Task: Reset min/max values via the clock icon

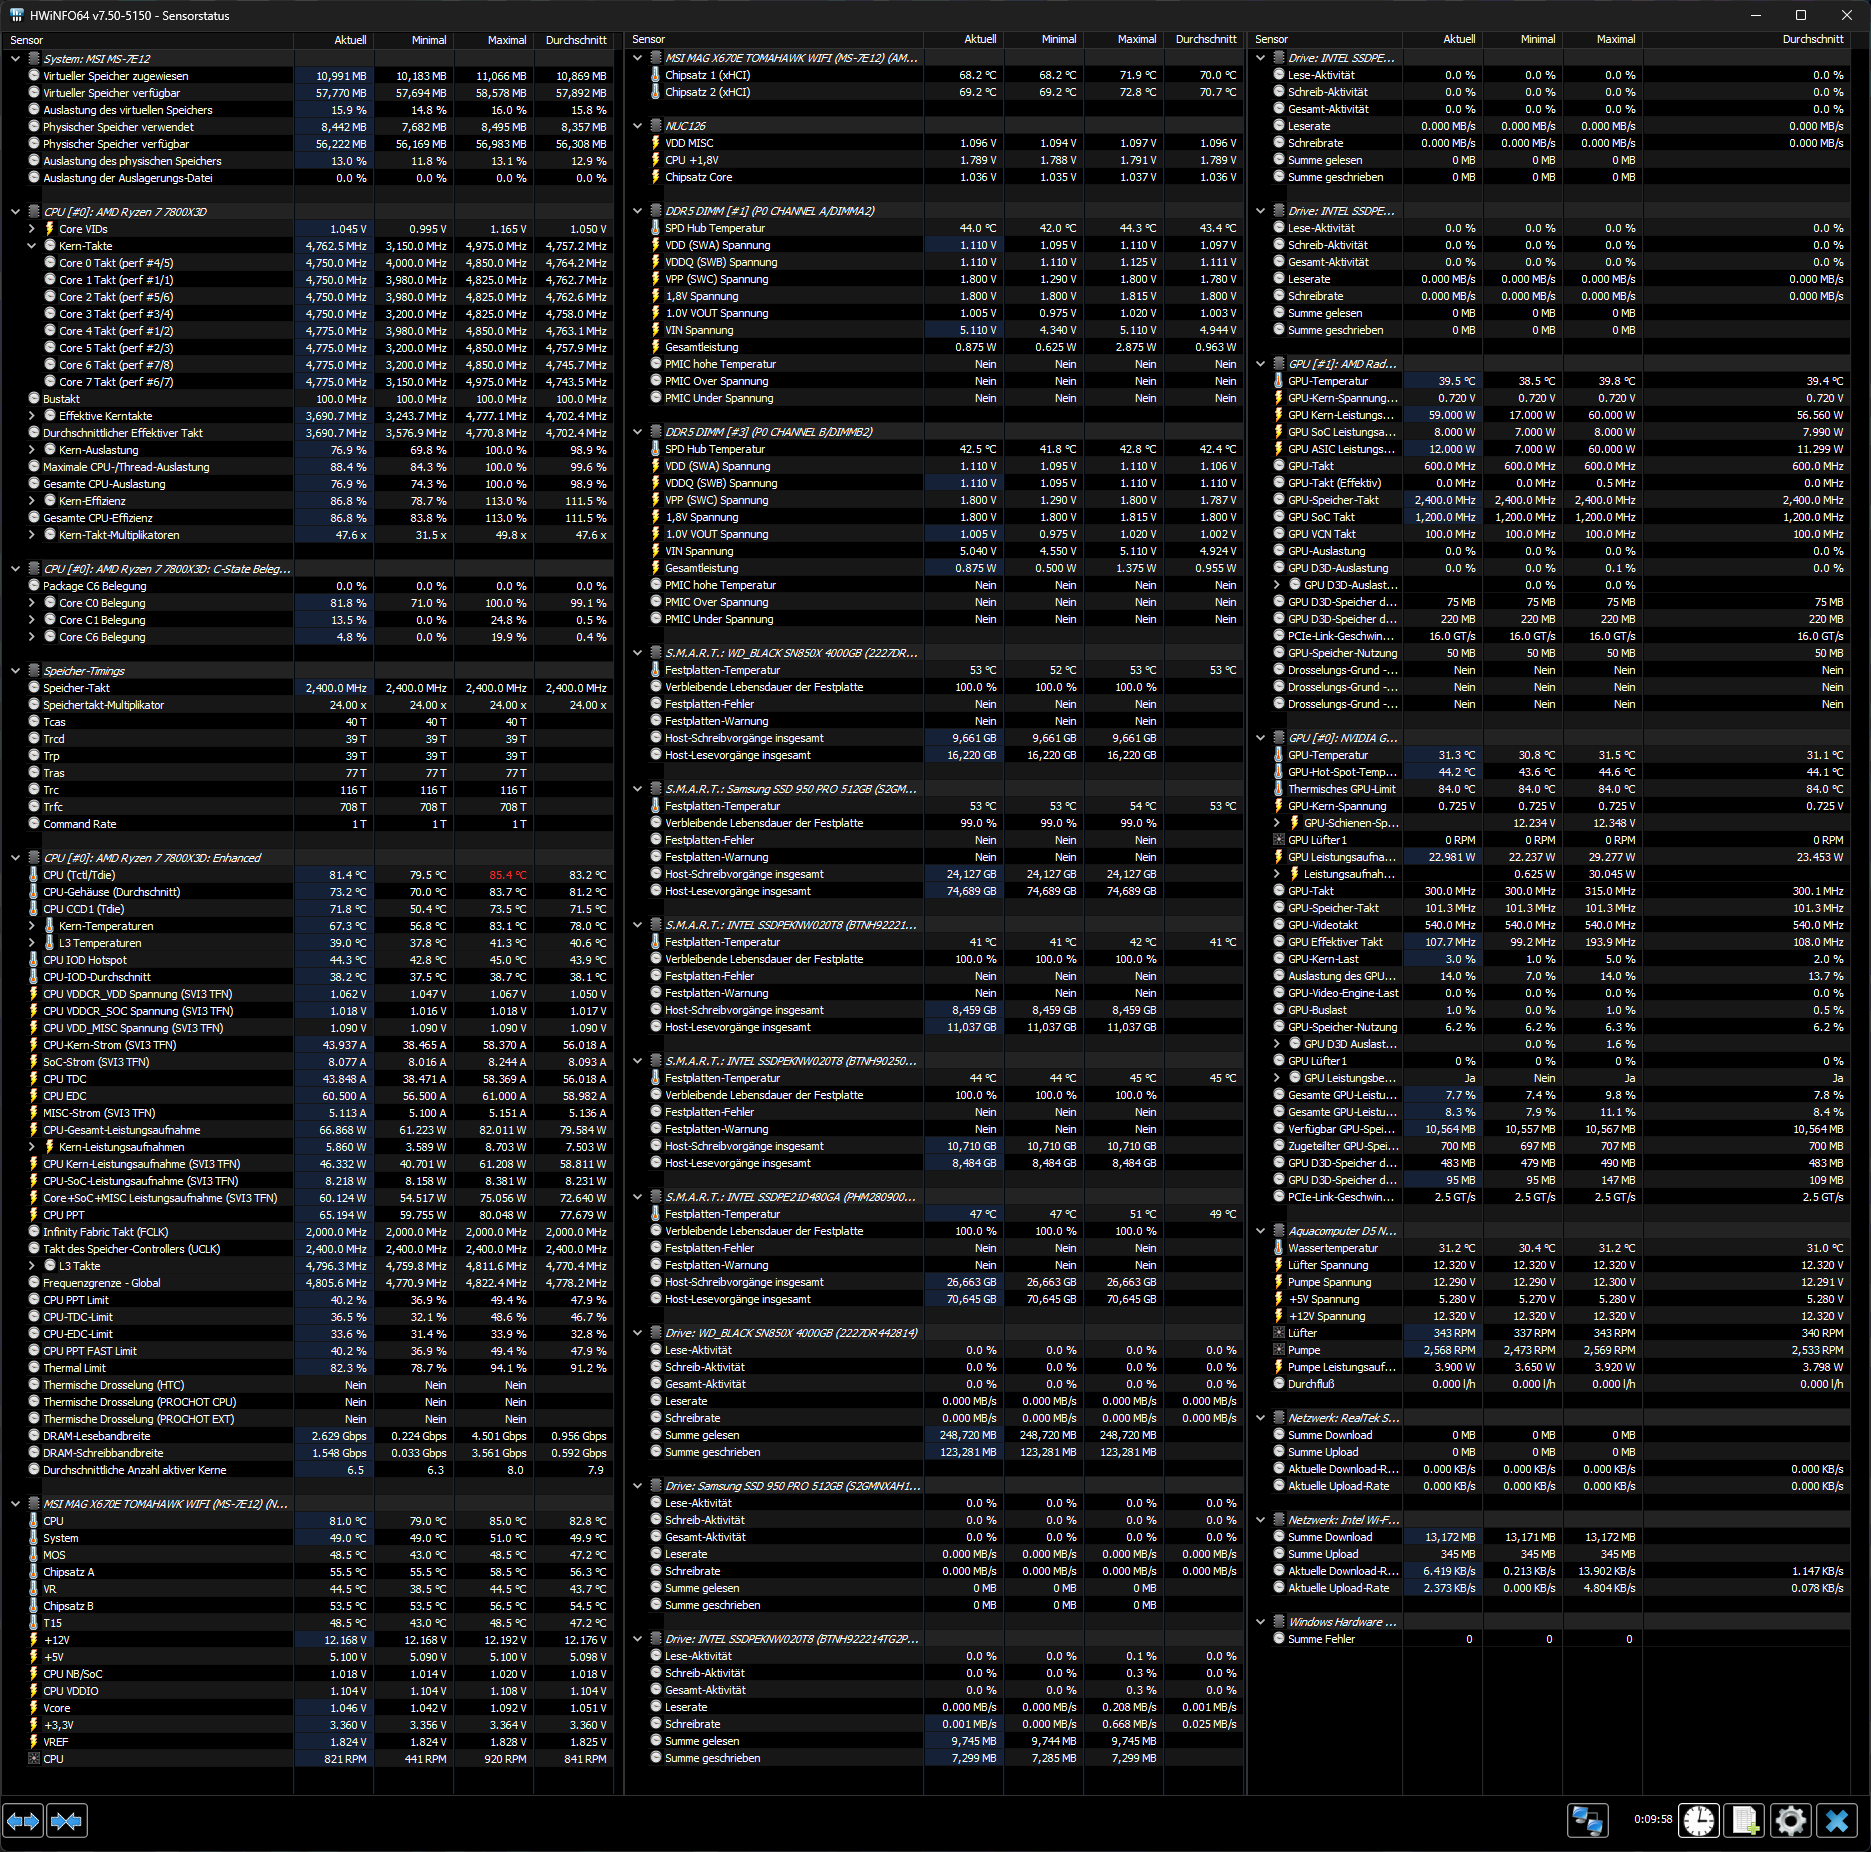Action: 1698,1821
